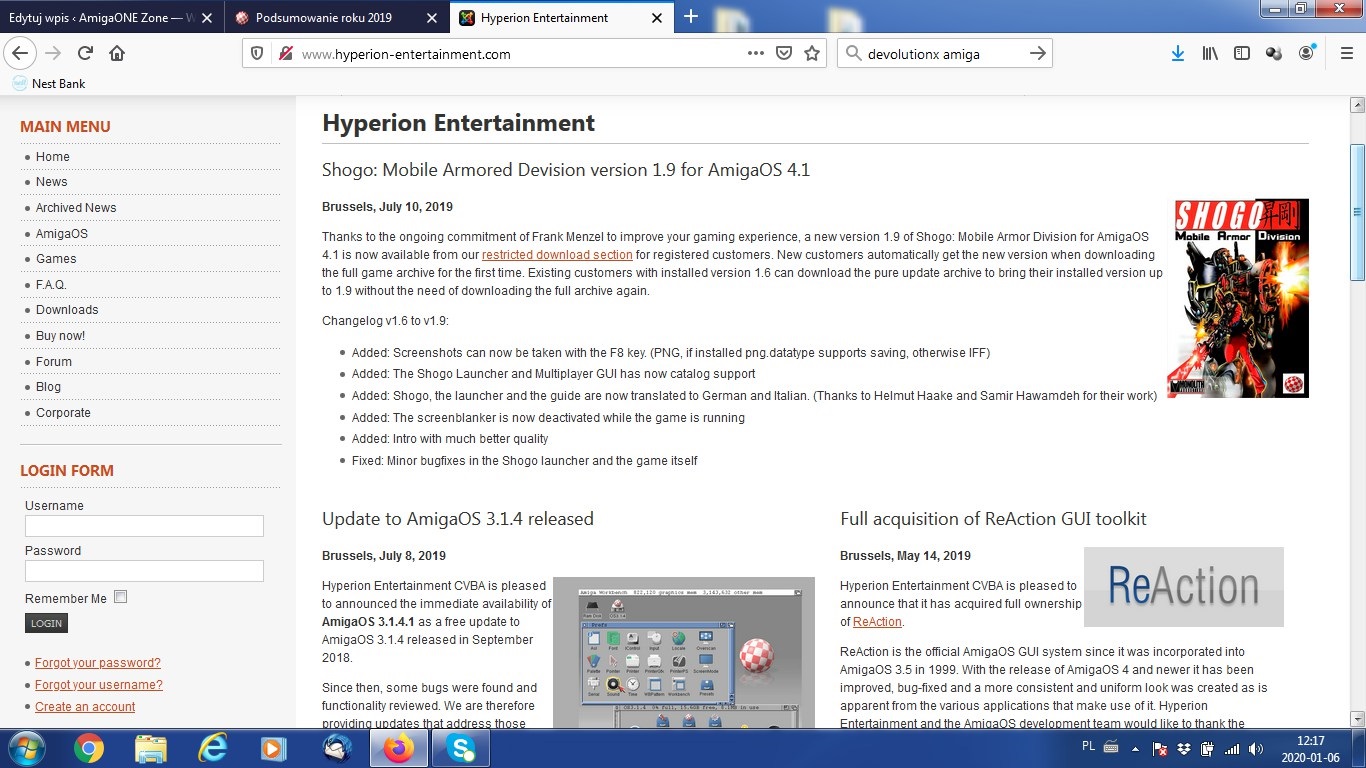Open the Library (history and bookmarks)

pos(1210,54)
